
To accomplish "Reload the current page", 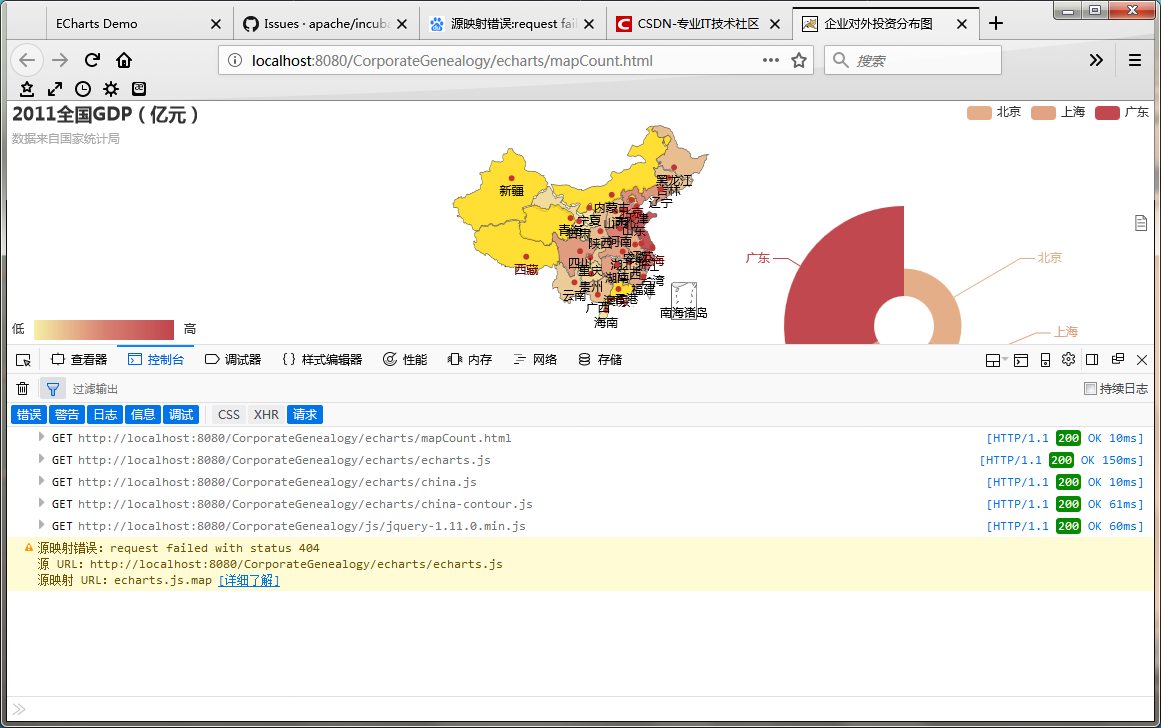I will (x=92, y=61).
